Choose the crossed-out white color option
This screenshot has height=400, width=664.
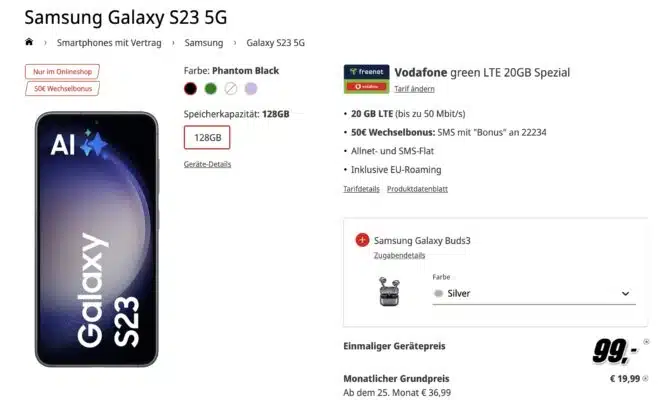231,88
